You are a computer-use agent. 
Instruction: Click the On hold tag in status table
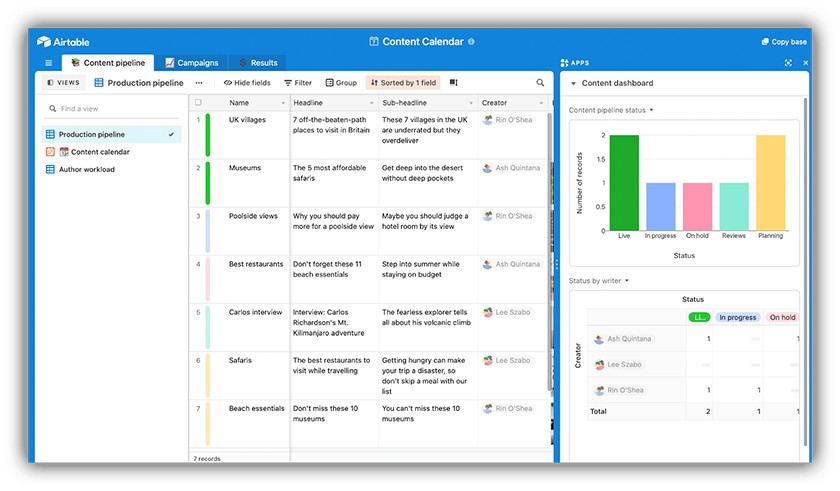(782, 318)
